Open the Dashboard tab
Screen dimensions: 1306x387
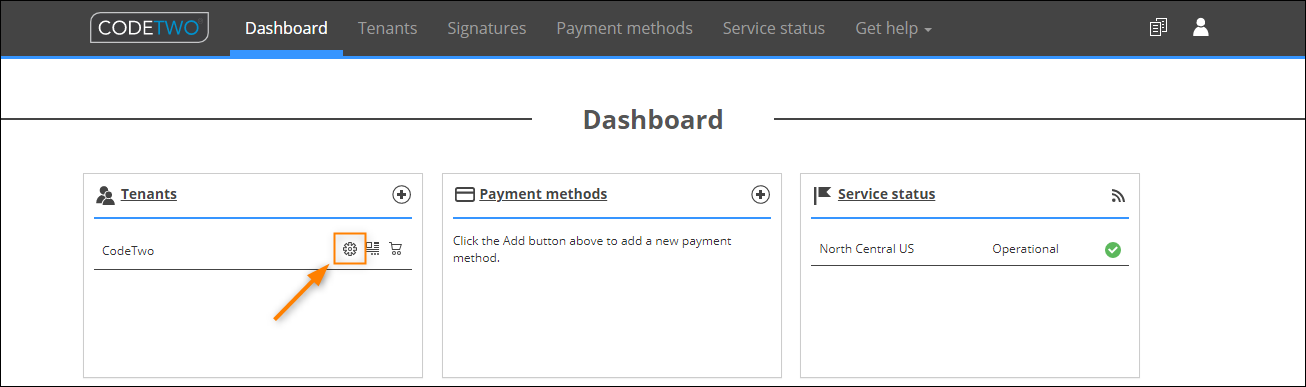pos(286,28)
